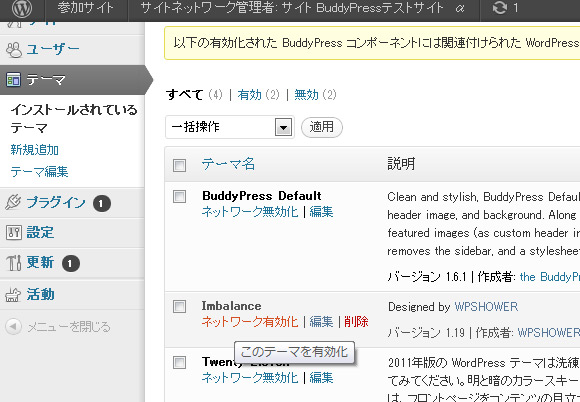
Task: Click 削除 for Imbalance theme
Action: [356, 322]
